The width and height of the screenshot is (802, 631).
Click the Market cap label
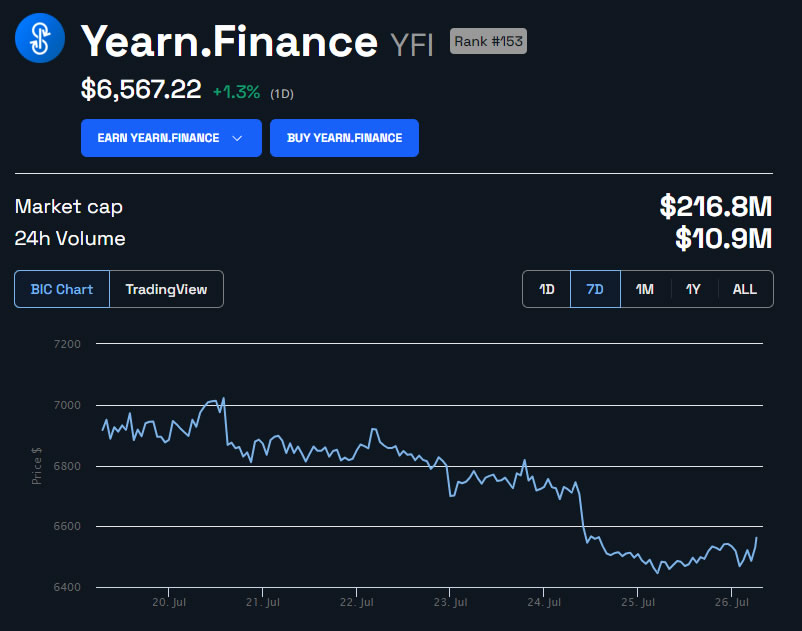(x=69, y=207)
